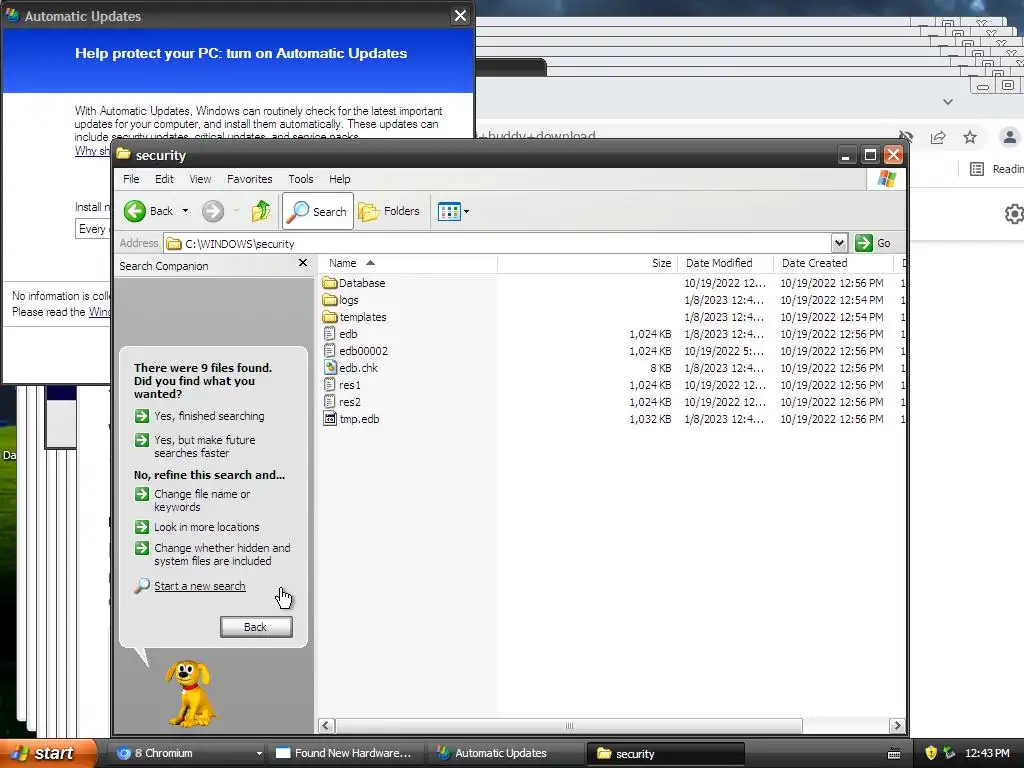The width and height of the screenshot is (1024, 768).
Task: Select the logs folder icon
Action: [330, 300]
